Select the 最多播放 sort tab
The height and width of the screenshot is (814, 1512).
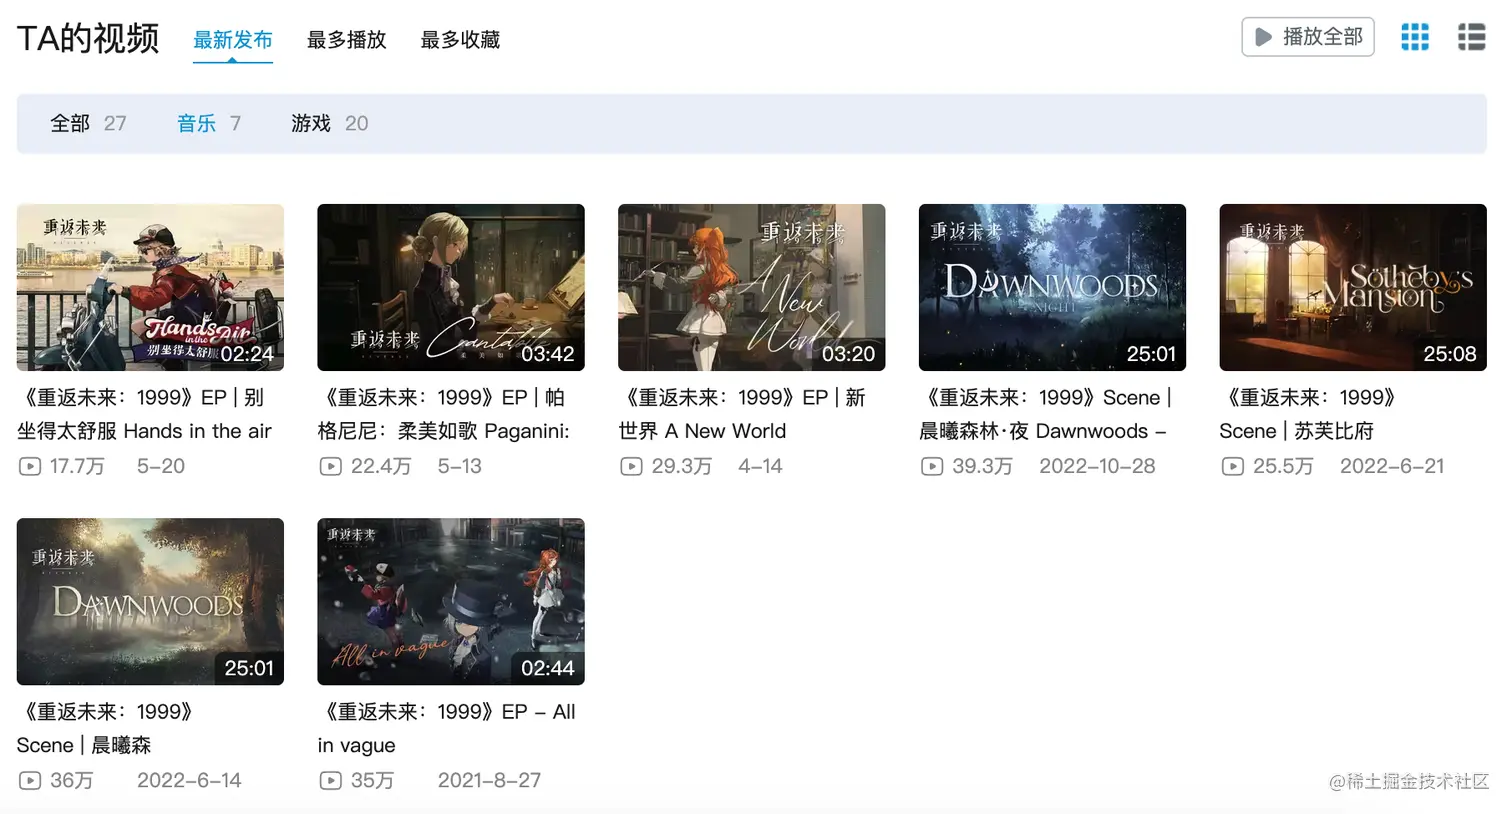(x=346, y=40)
